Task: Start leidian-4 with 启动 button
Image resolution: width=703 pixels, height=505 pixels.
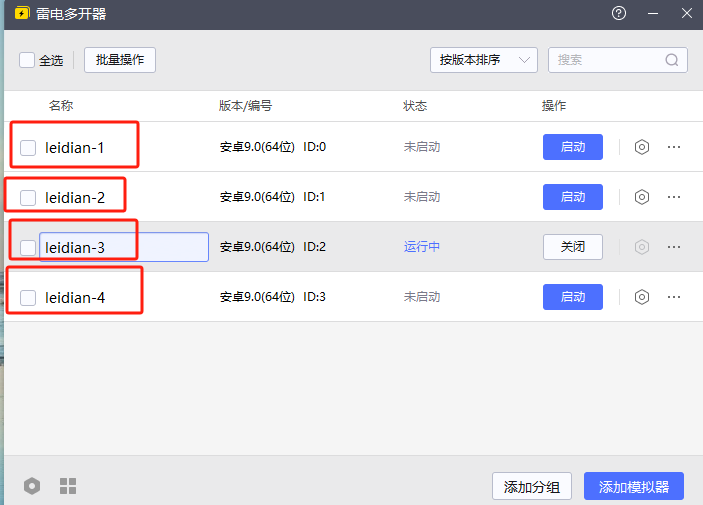Action: tap(573, 297)
